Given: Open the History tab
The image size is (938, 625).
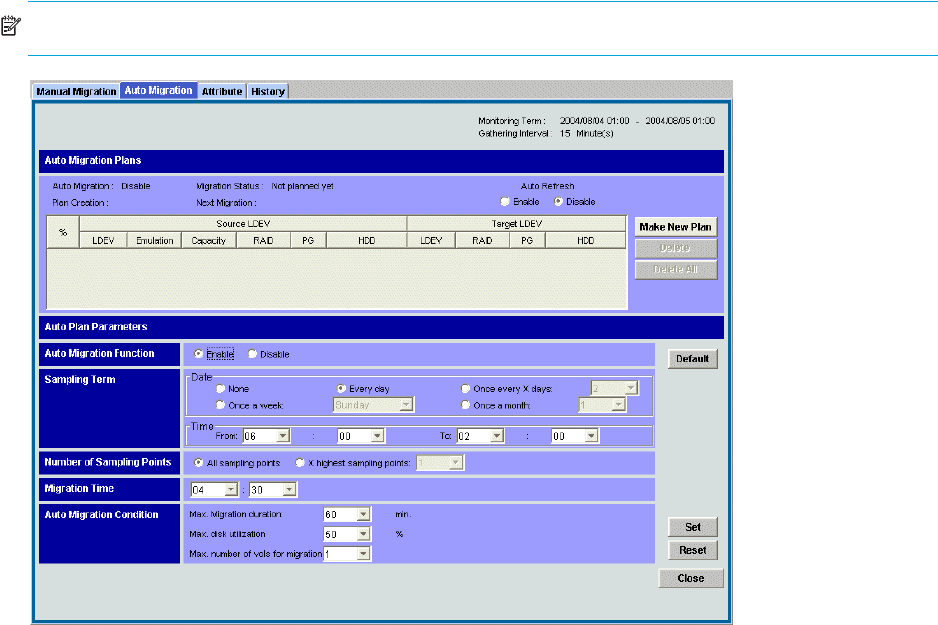Looking at the screenshot, I should click(268, 91).
